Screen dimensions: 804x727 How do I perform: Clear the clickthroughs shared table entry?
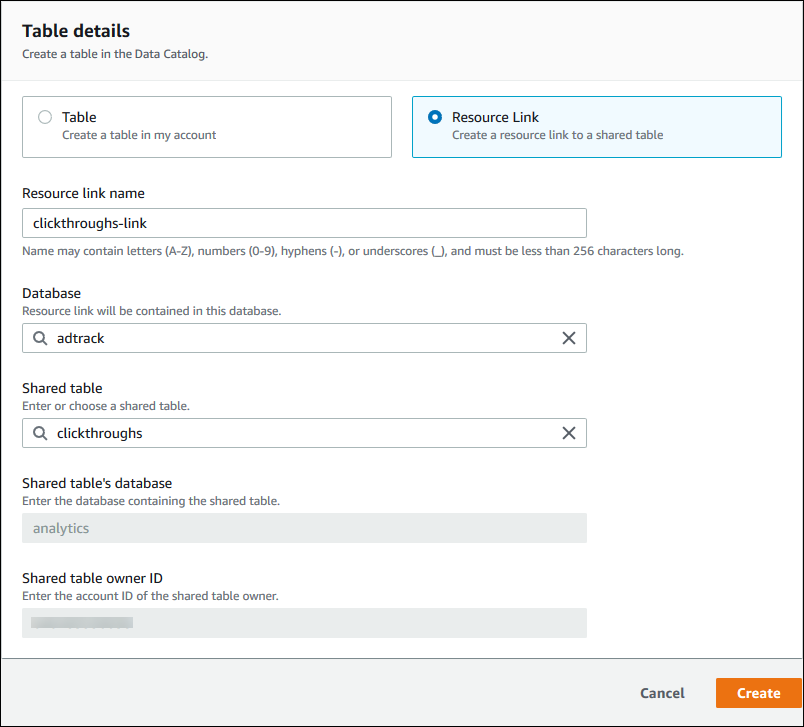568,433
